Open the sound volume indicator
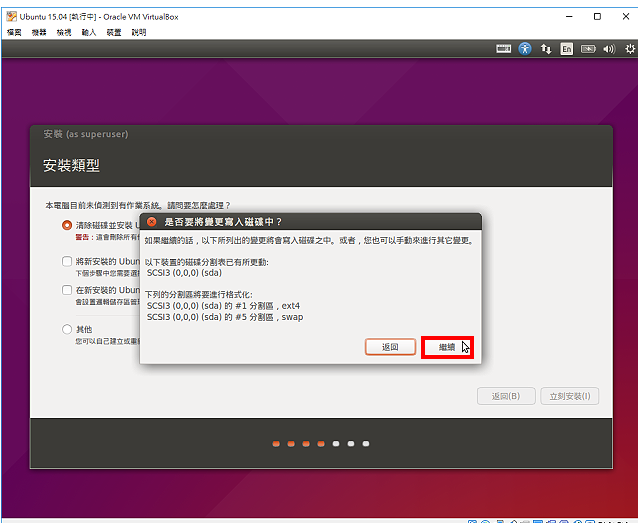The width and height of the screenshot is (638, 523). 609,49
